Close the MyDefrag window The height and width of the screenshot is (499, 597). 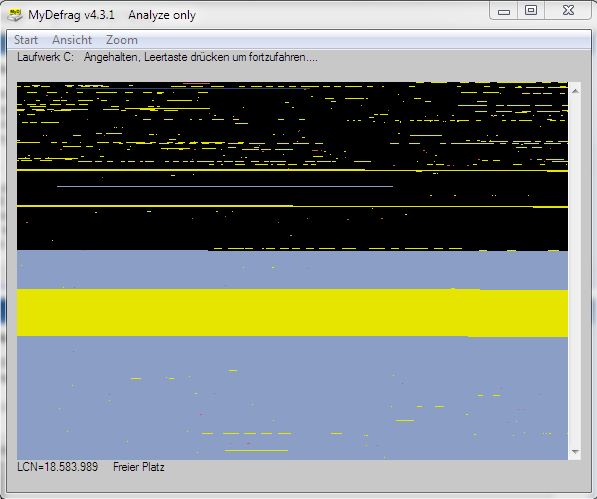[568, 11]
